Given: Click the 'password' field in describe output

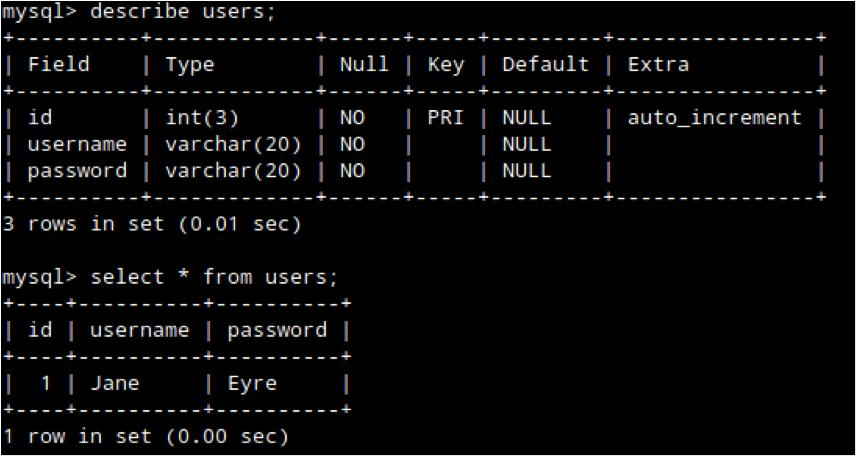Looking at the screenshot, I should [x=77, y=171].
